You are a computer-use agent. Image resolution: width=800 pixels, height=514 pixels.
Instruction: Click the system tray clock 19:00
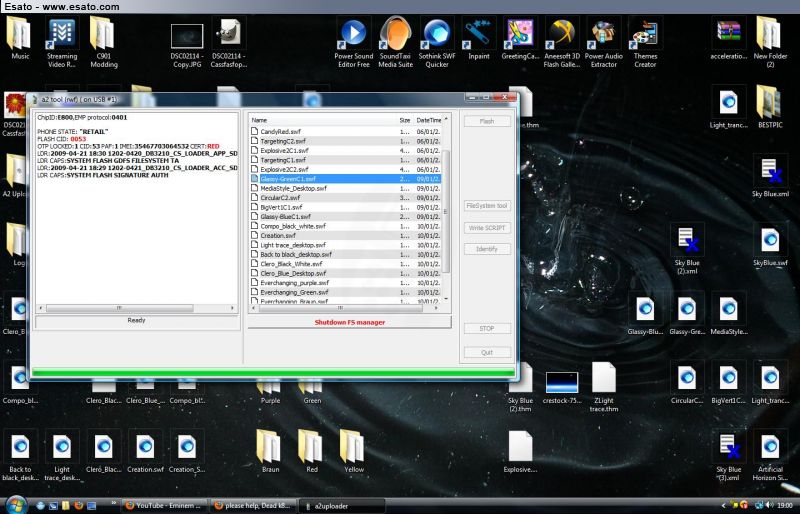(x=785, y=505)
